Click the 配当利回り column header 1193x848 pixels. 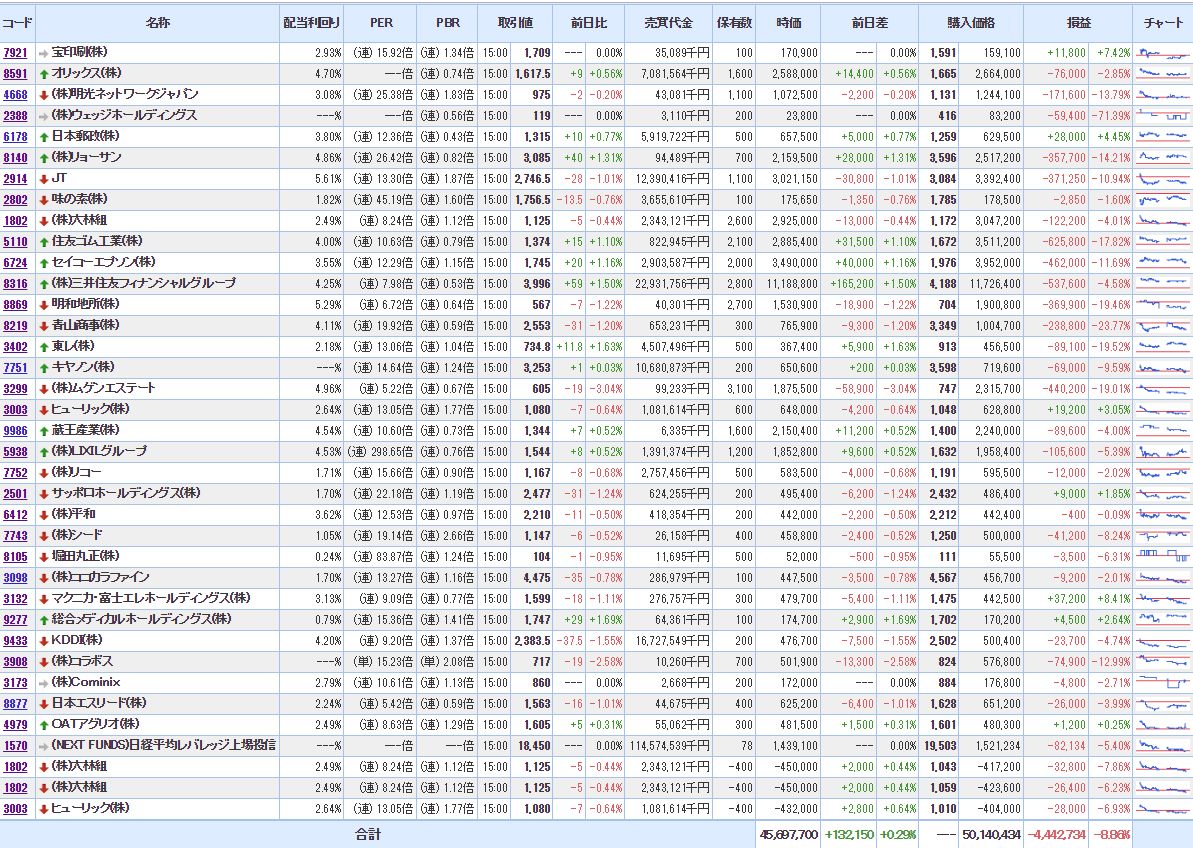click(x=311, y=22)
